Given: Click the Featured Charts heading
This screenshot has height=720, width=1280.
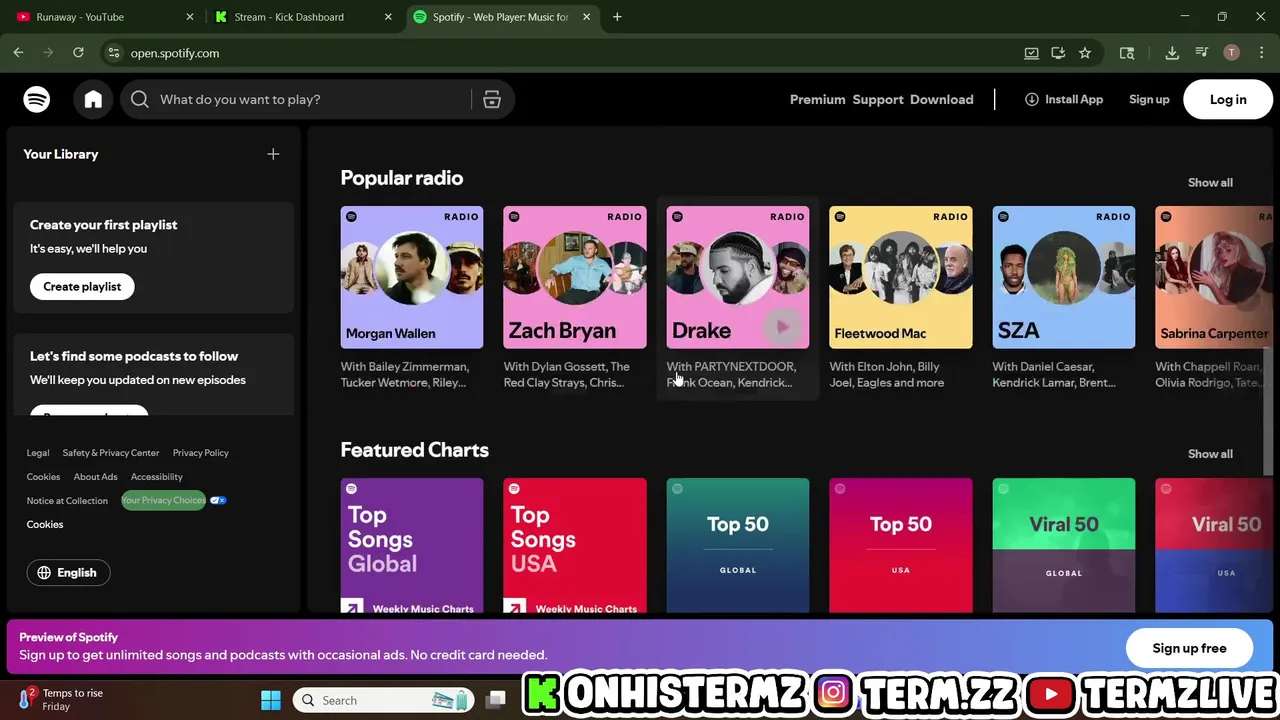Looking at the screenshot, I should click(414, 450).
